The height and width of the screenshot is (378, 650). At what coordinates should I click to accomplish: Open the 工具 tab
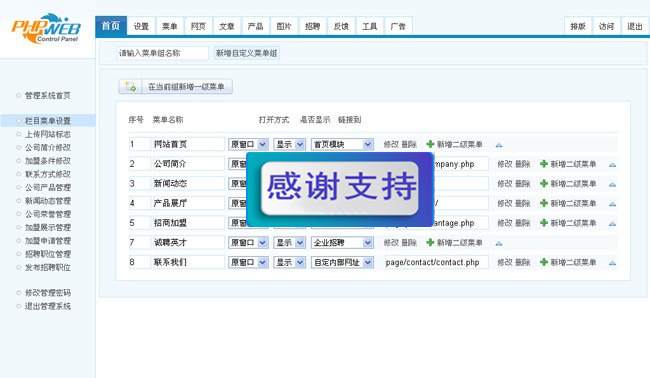370,27
